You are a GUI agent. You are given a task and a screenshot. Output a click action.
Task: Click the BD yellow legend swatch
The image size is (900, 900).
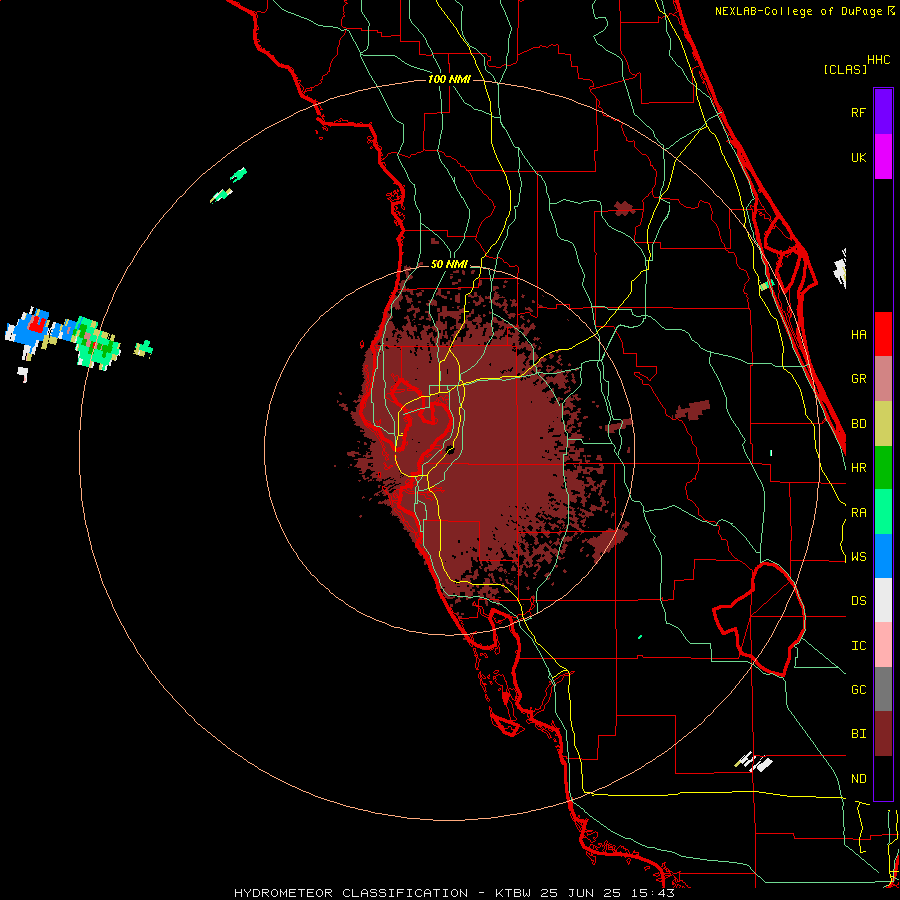point(883,424)
